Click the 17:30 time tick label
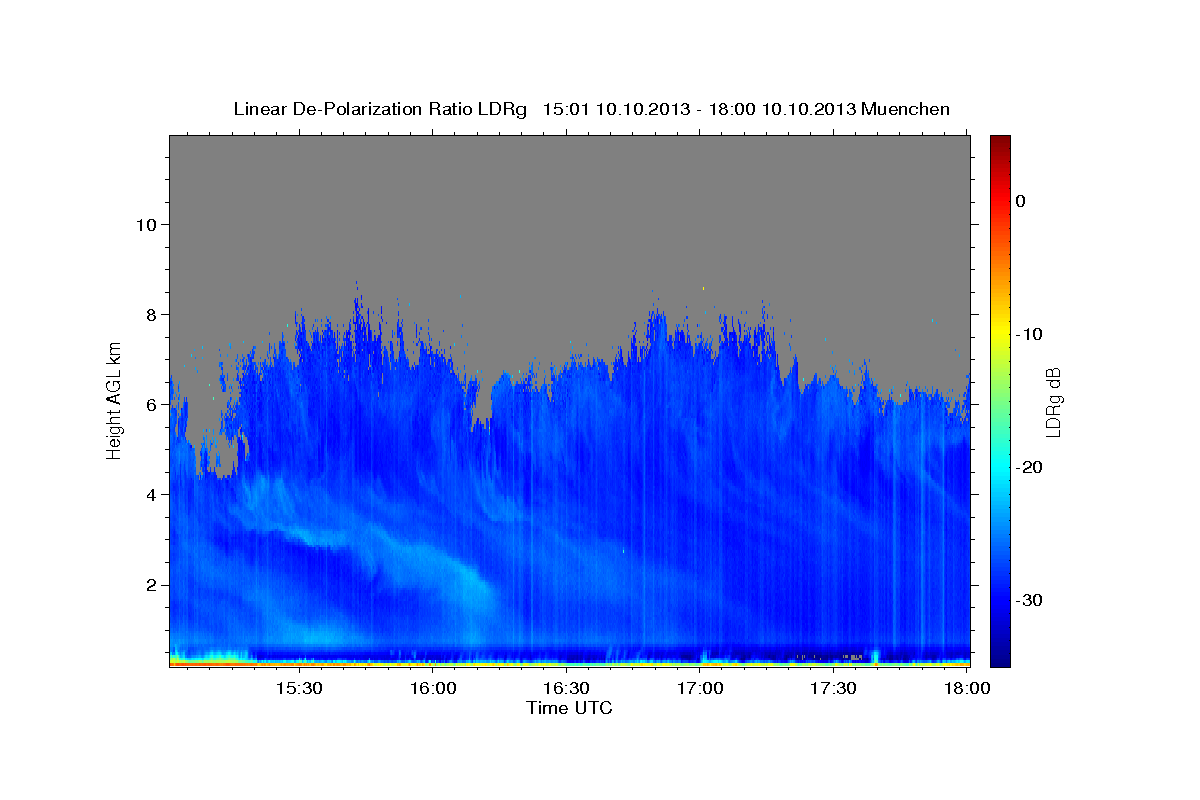 click(x=834, y=689)
